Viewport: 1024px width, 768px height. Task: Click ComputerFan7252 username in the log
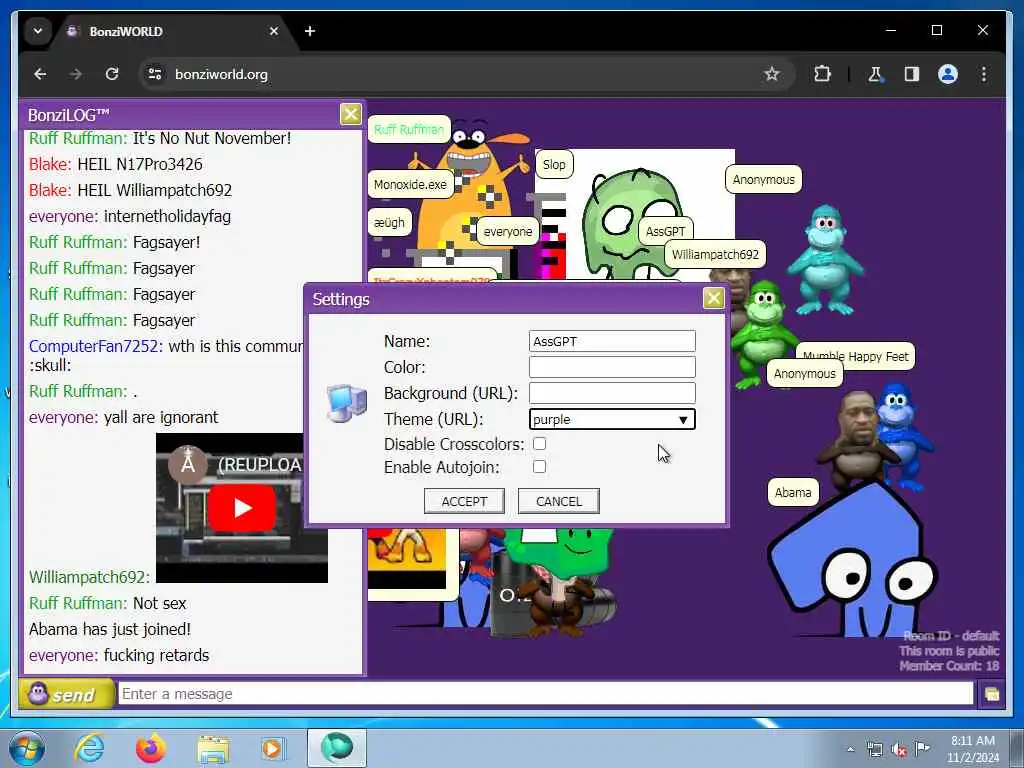click(x=96, y=346)
